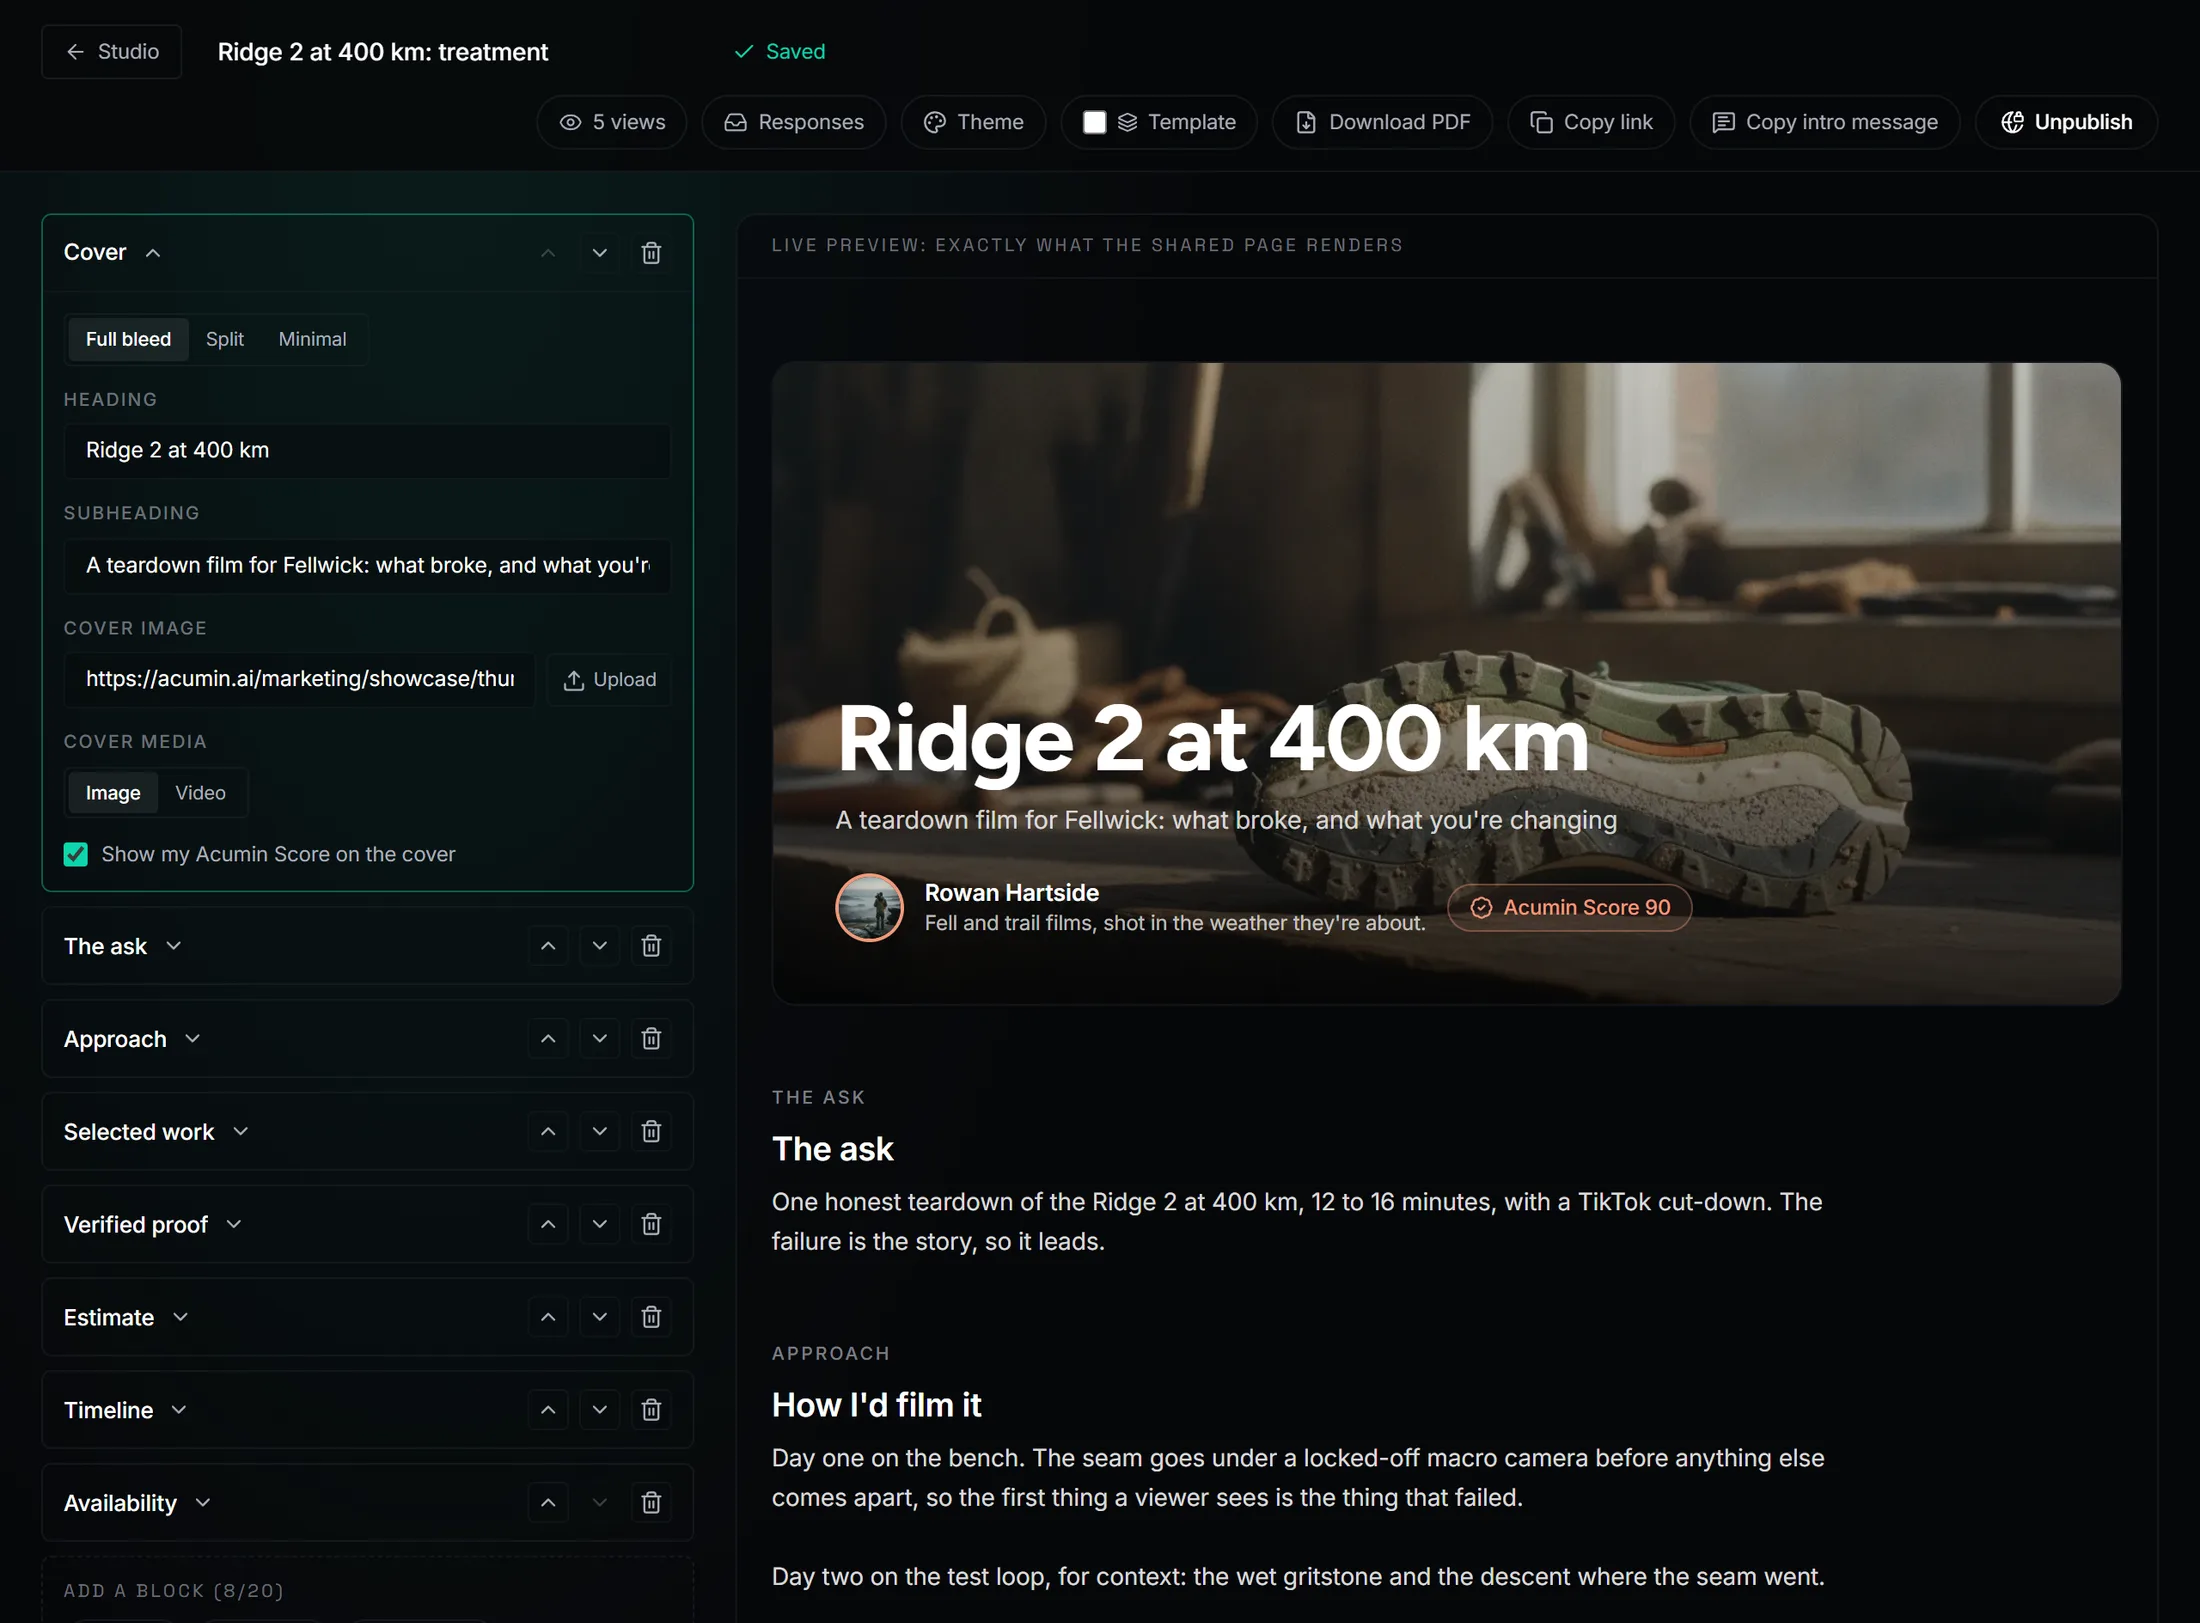Select Image as cover media
The width and height of the screenshot is (2200, 1623).
[113, 793]
